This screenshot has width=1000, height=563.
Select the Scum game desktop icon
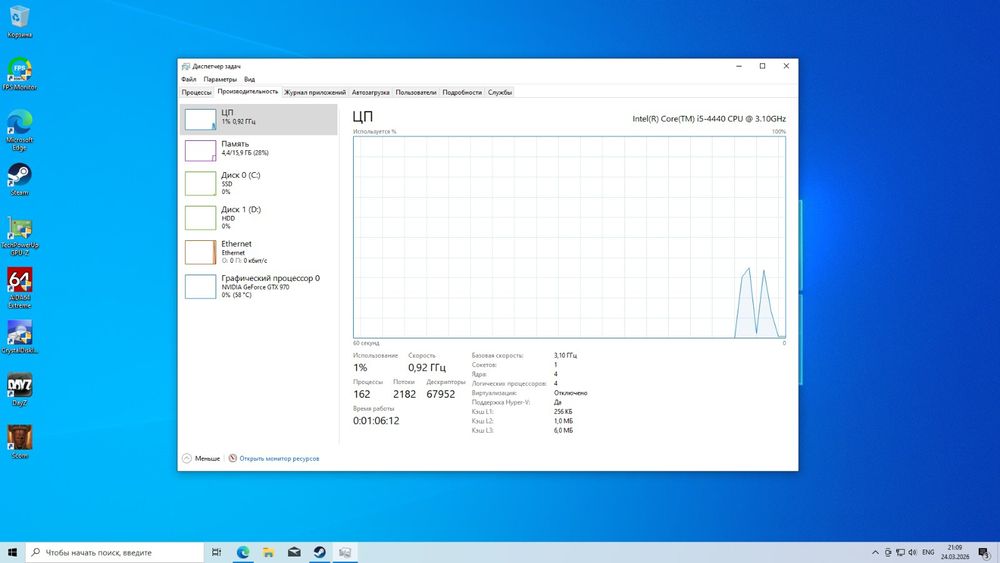pos(19,442)
